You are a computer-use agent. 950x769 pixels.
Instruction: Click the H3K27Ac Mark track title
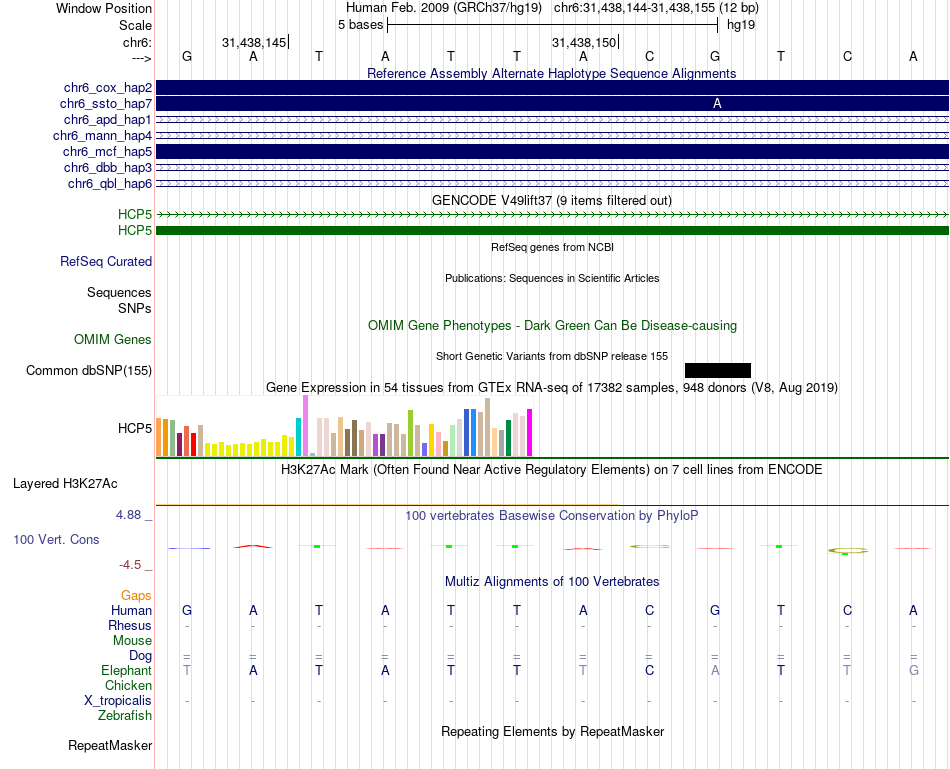552,470
